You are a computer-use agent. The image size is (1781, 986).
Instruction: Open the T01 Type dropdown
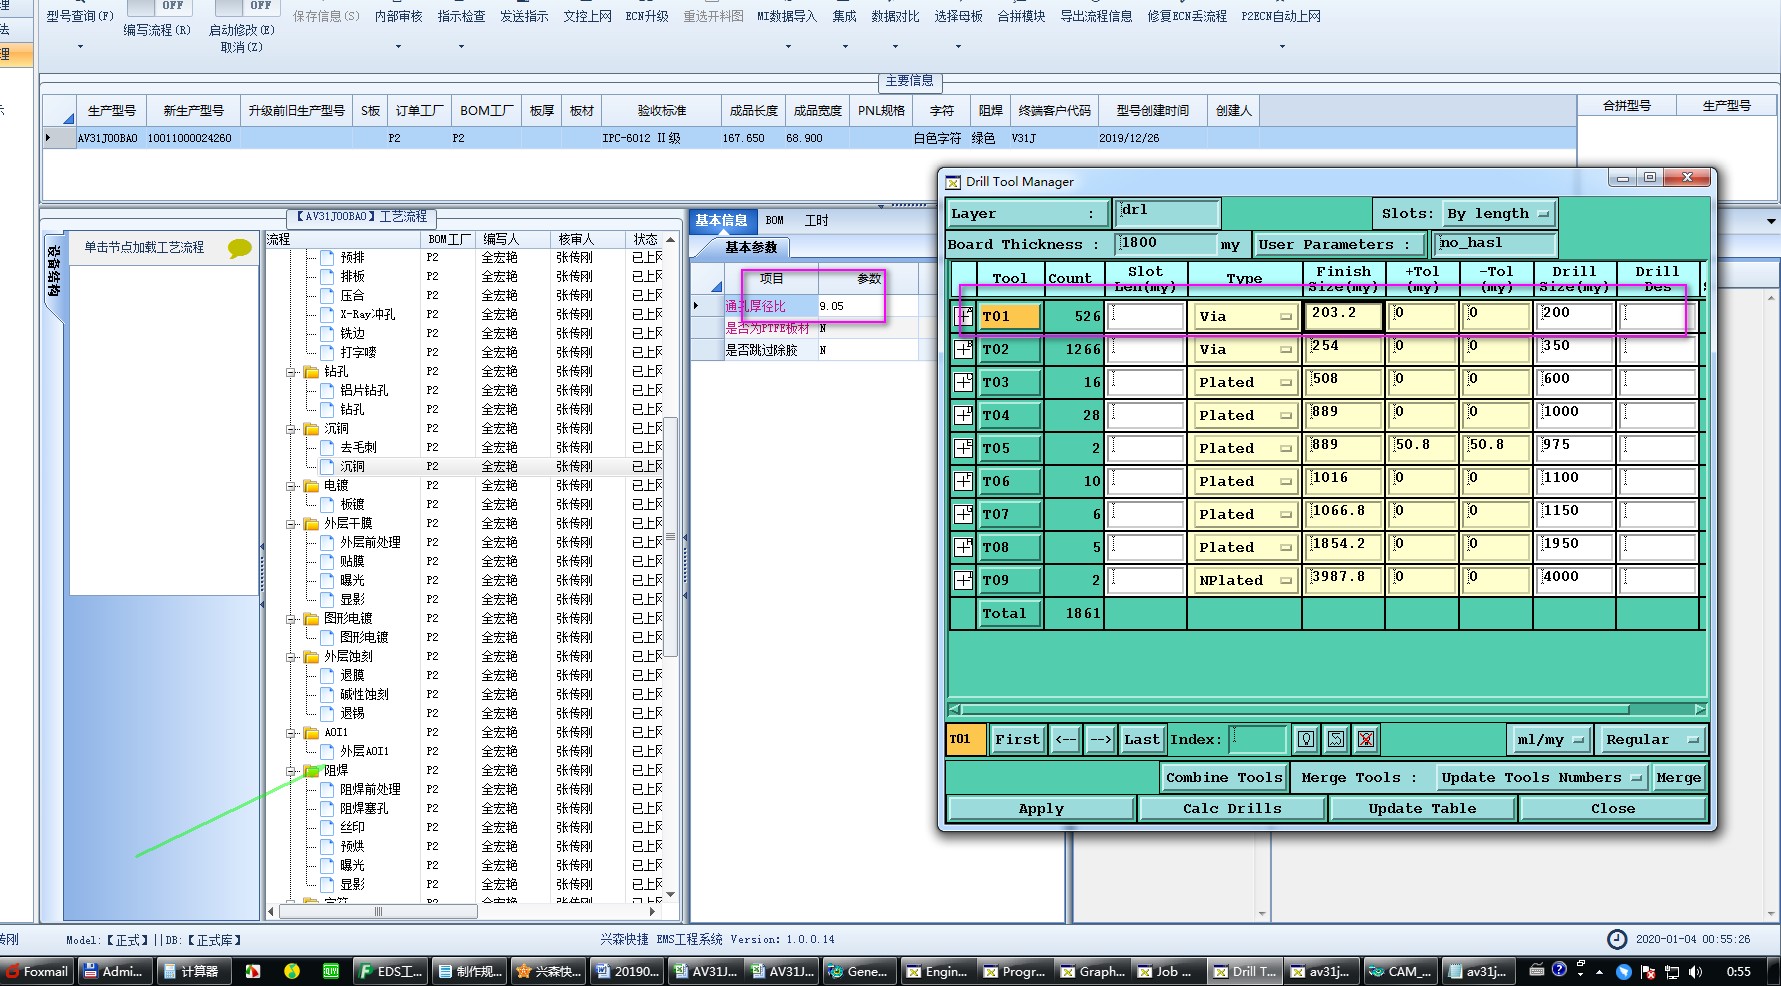coord(1245,317)
